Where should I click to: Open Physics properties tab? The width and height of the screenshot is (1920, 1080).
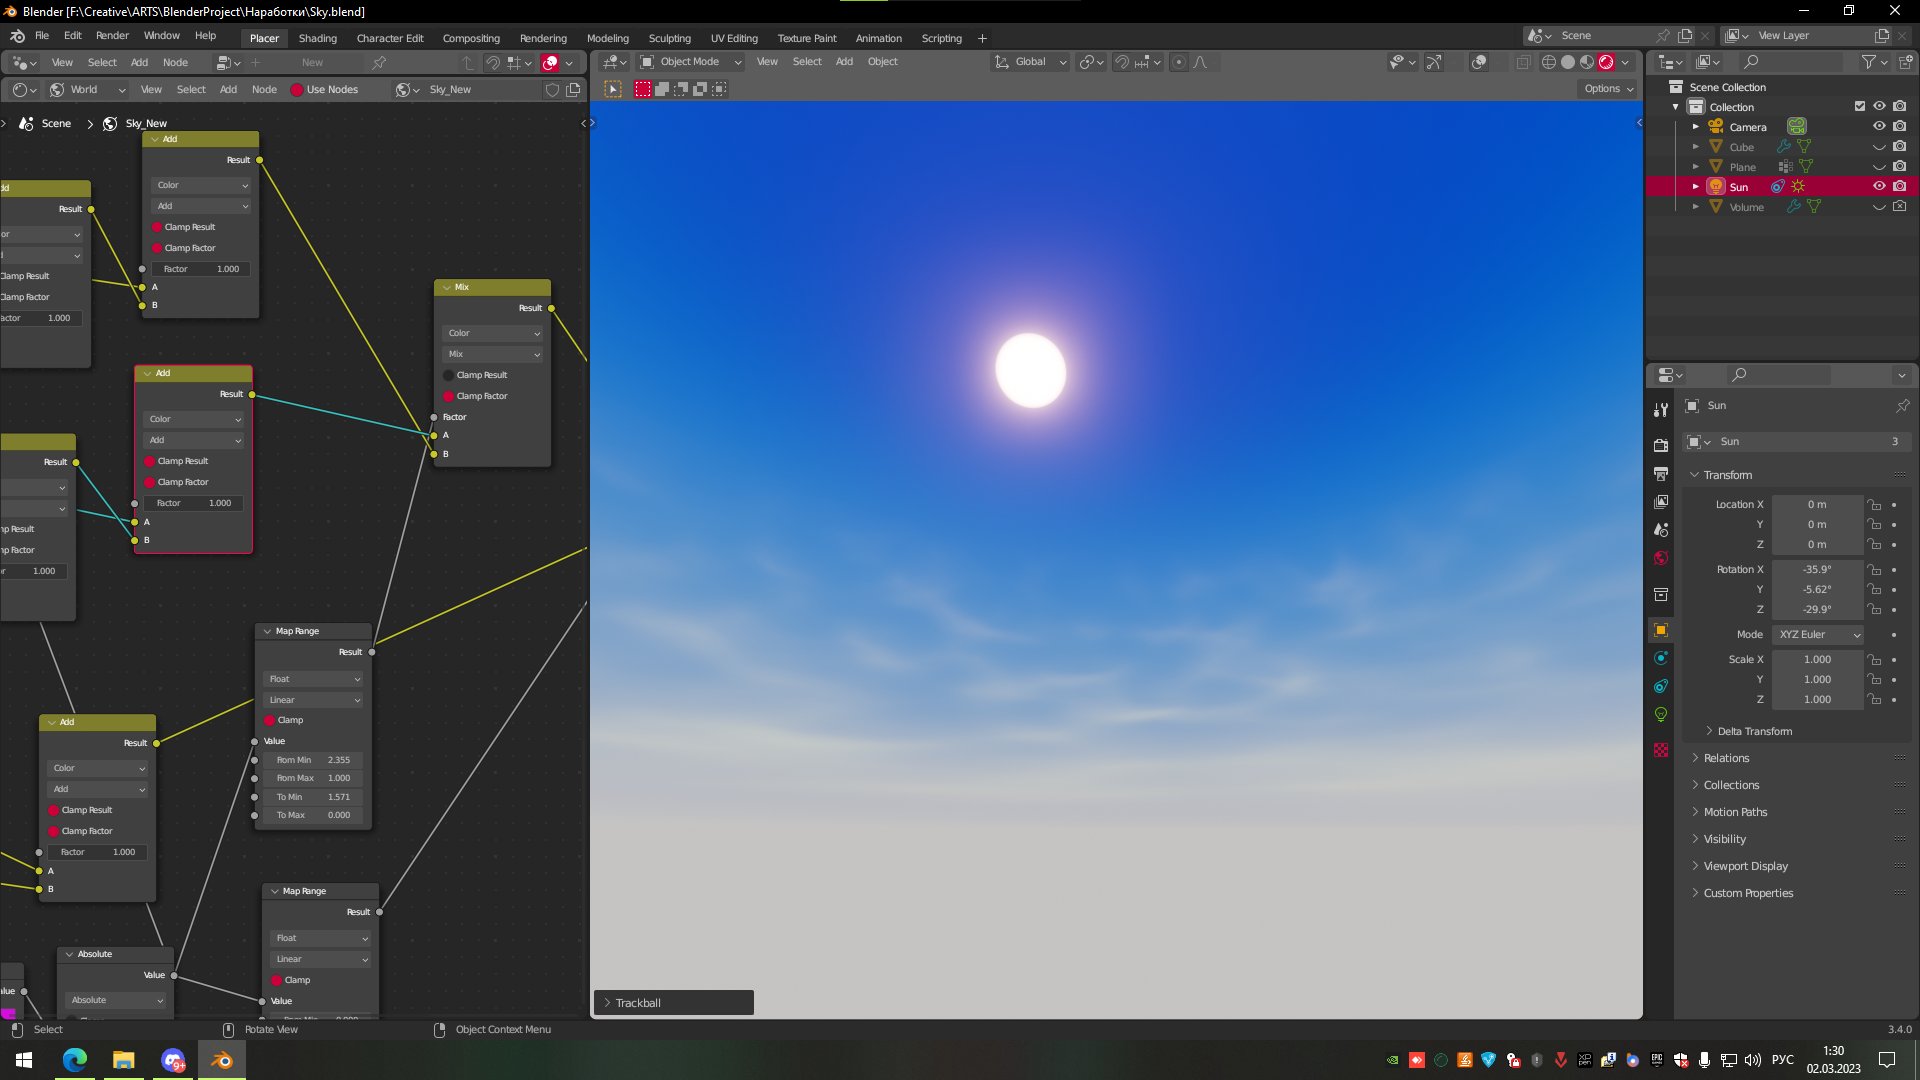tap(1661, 658)
